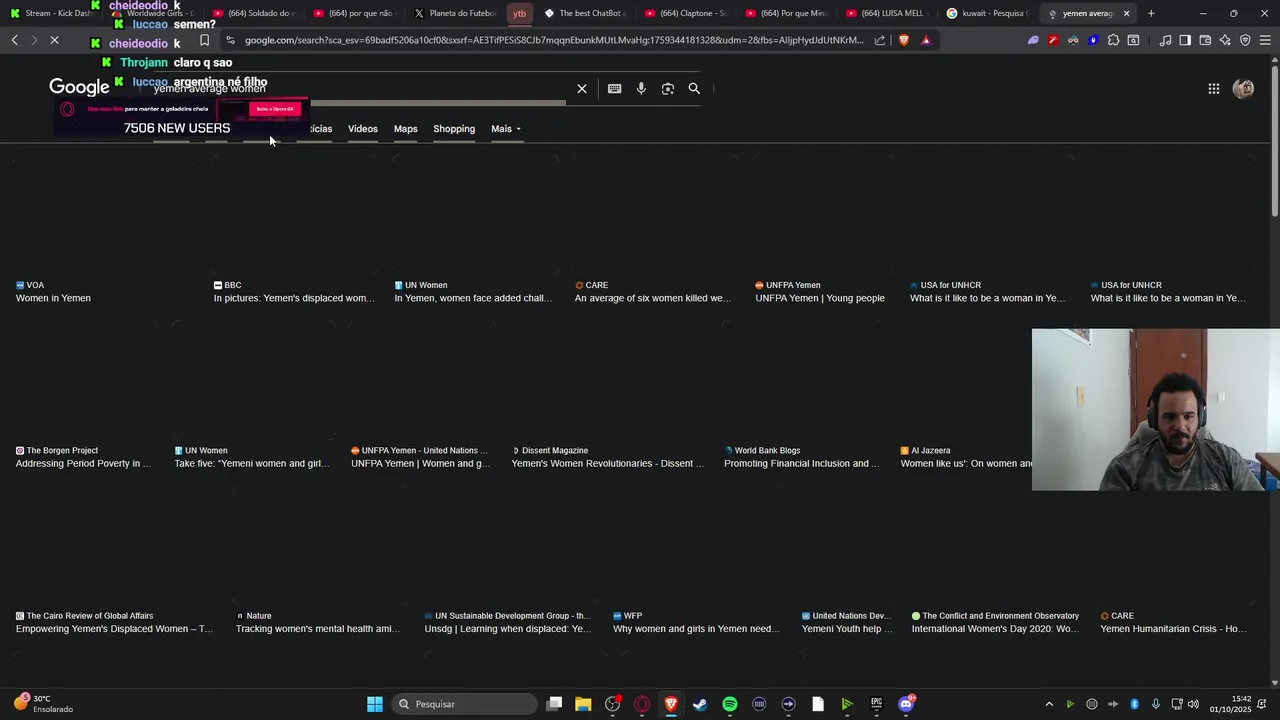This screenshot has height=720, width=1280.
Task: Click the UN Women 'In Yemen, women face' result
Action: tap(473, 298)
